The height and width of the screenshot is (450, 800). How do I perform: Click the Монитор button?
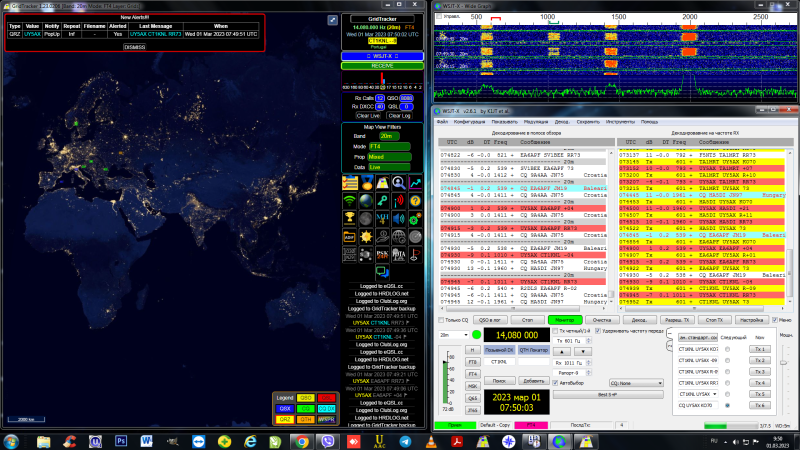(564, 320)
